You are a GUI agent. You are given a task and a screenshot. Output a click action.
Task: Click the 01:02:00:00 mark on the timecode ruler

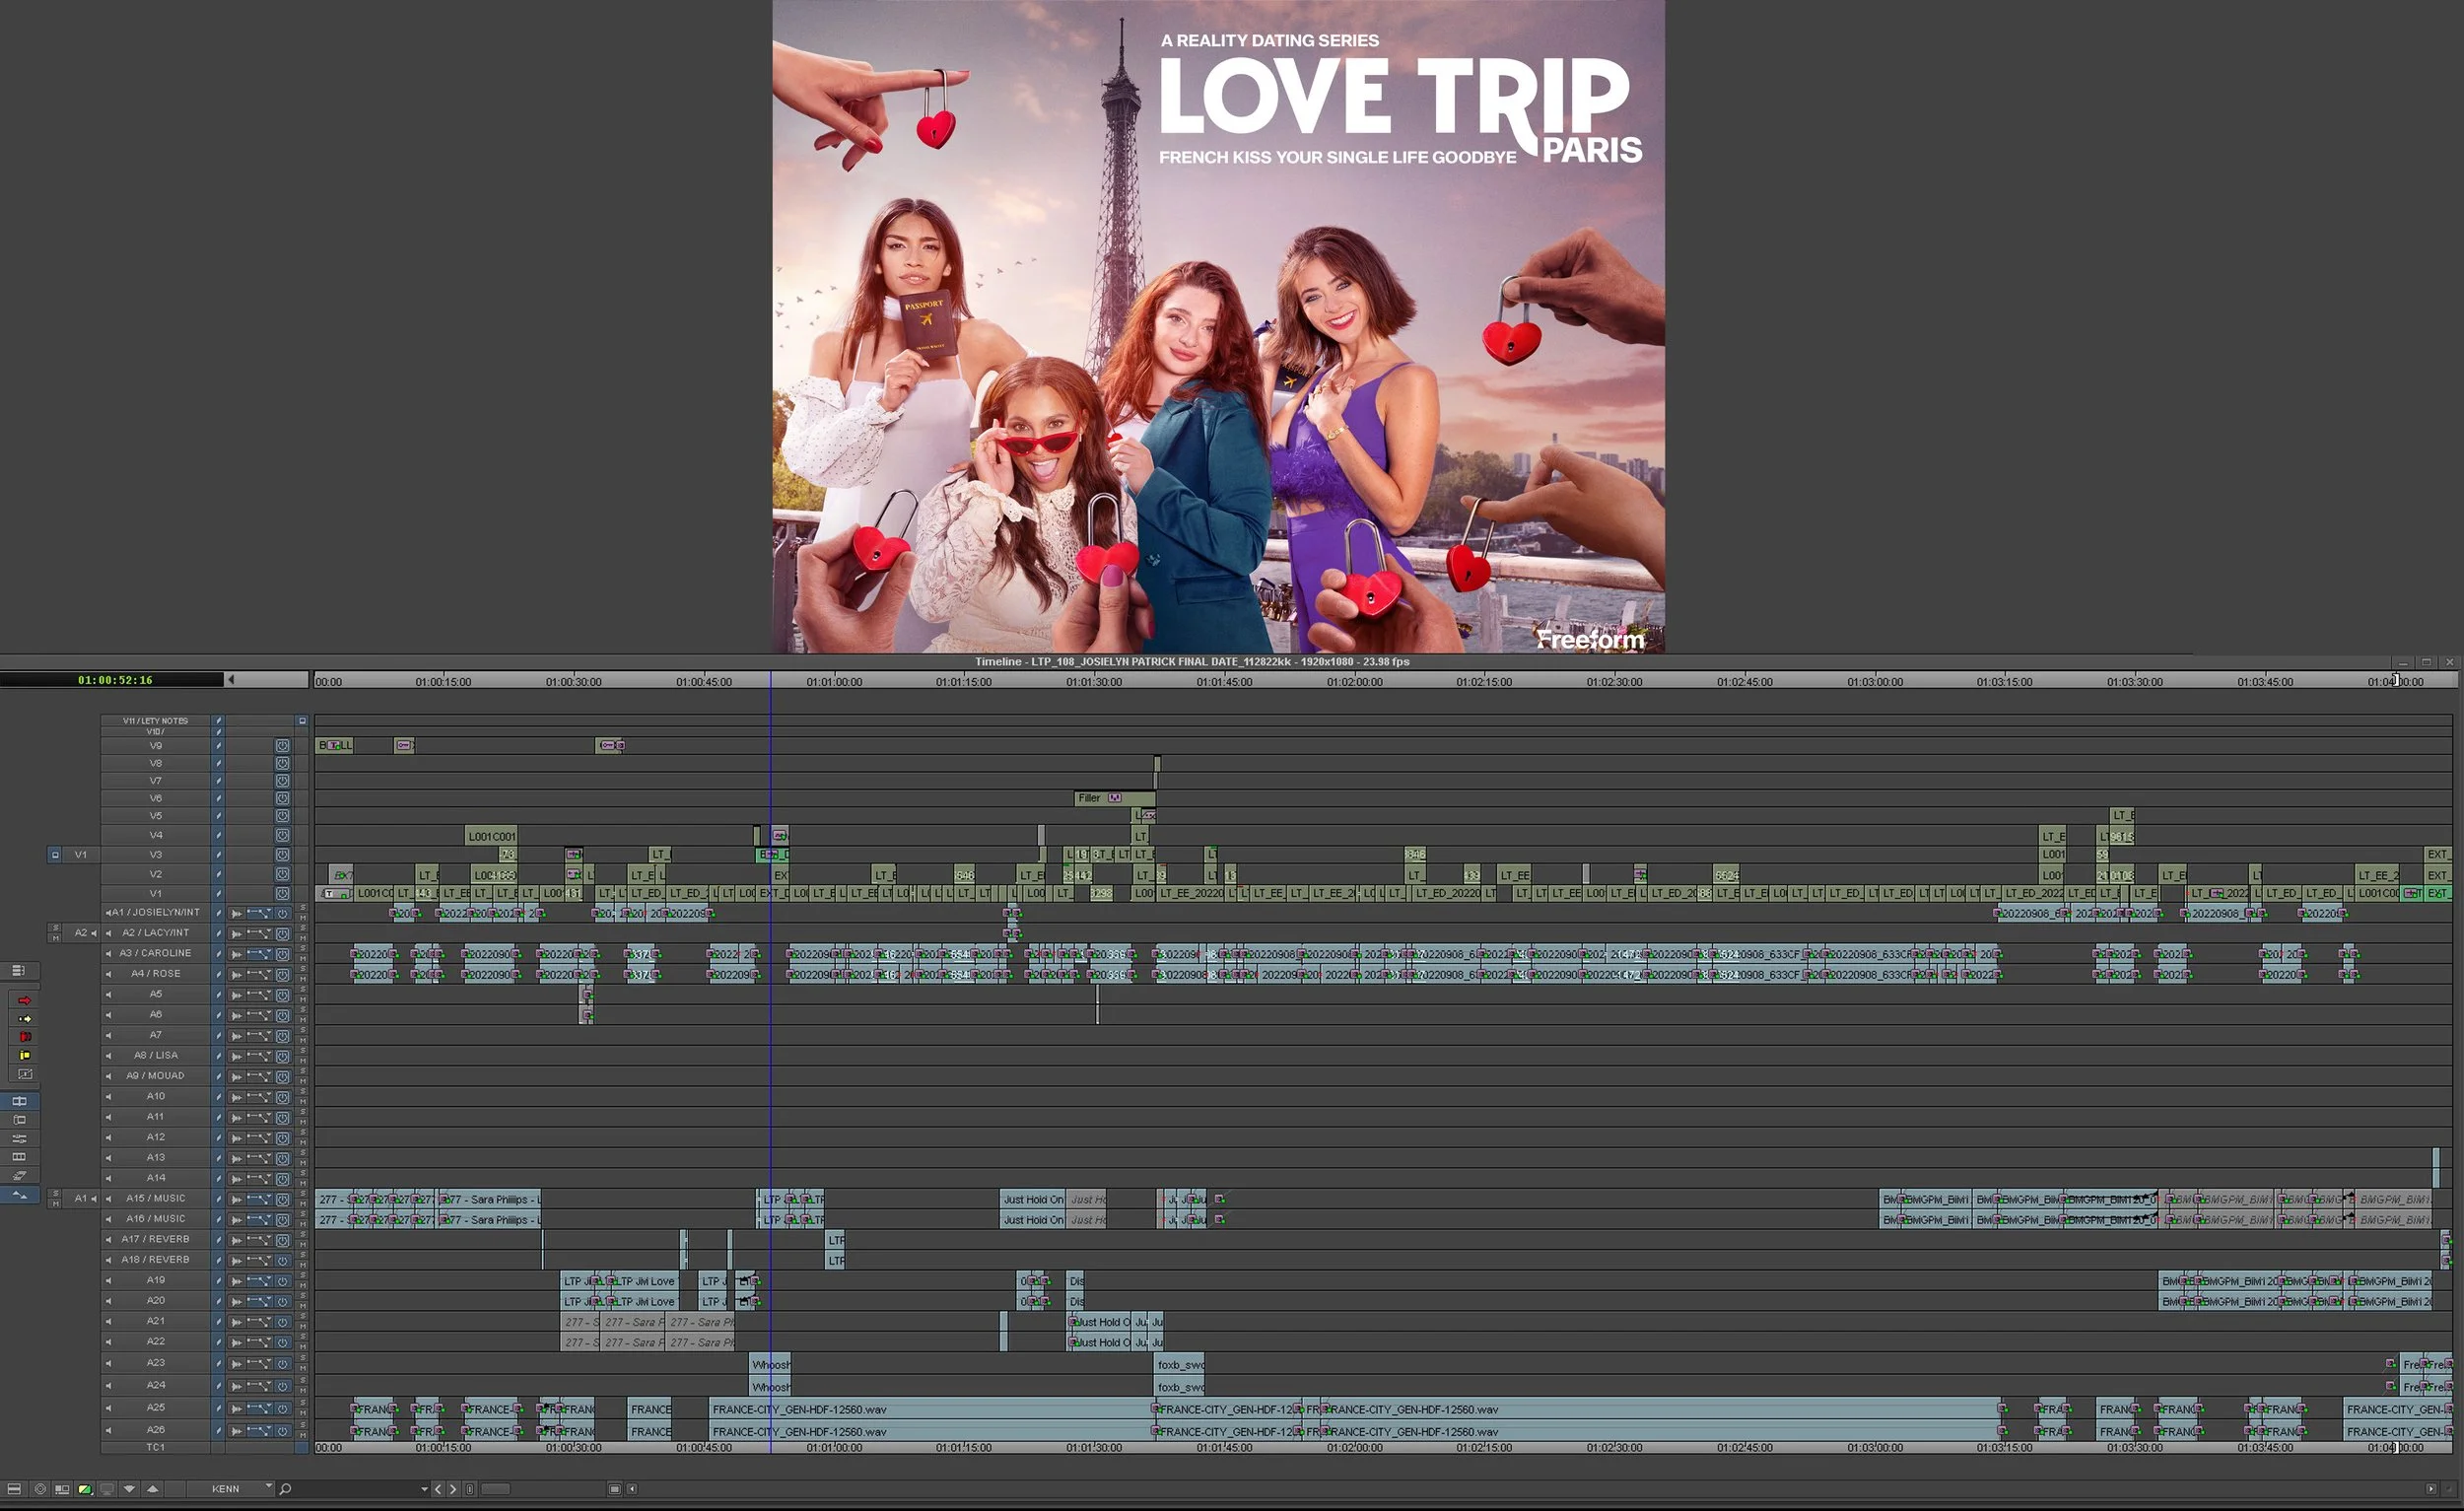coord(1354,682)
